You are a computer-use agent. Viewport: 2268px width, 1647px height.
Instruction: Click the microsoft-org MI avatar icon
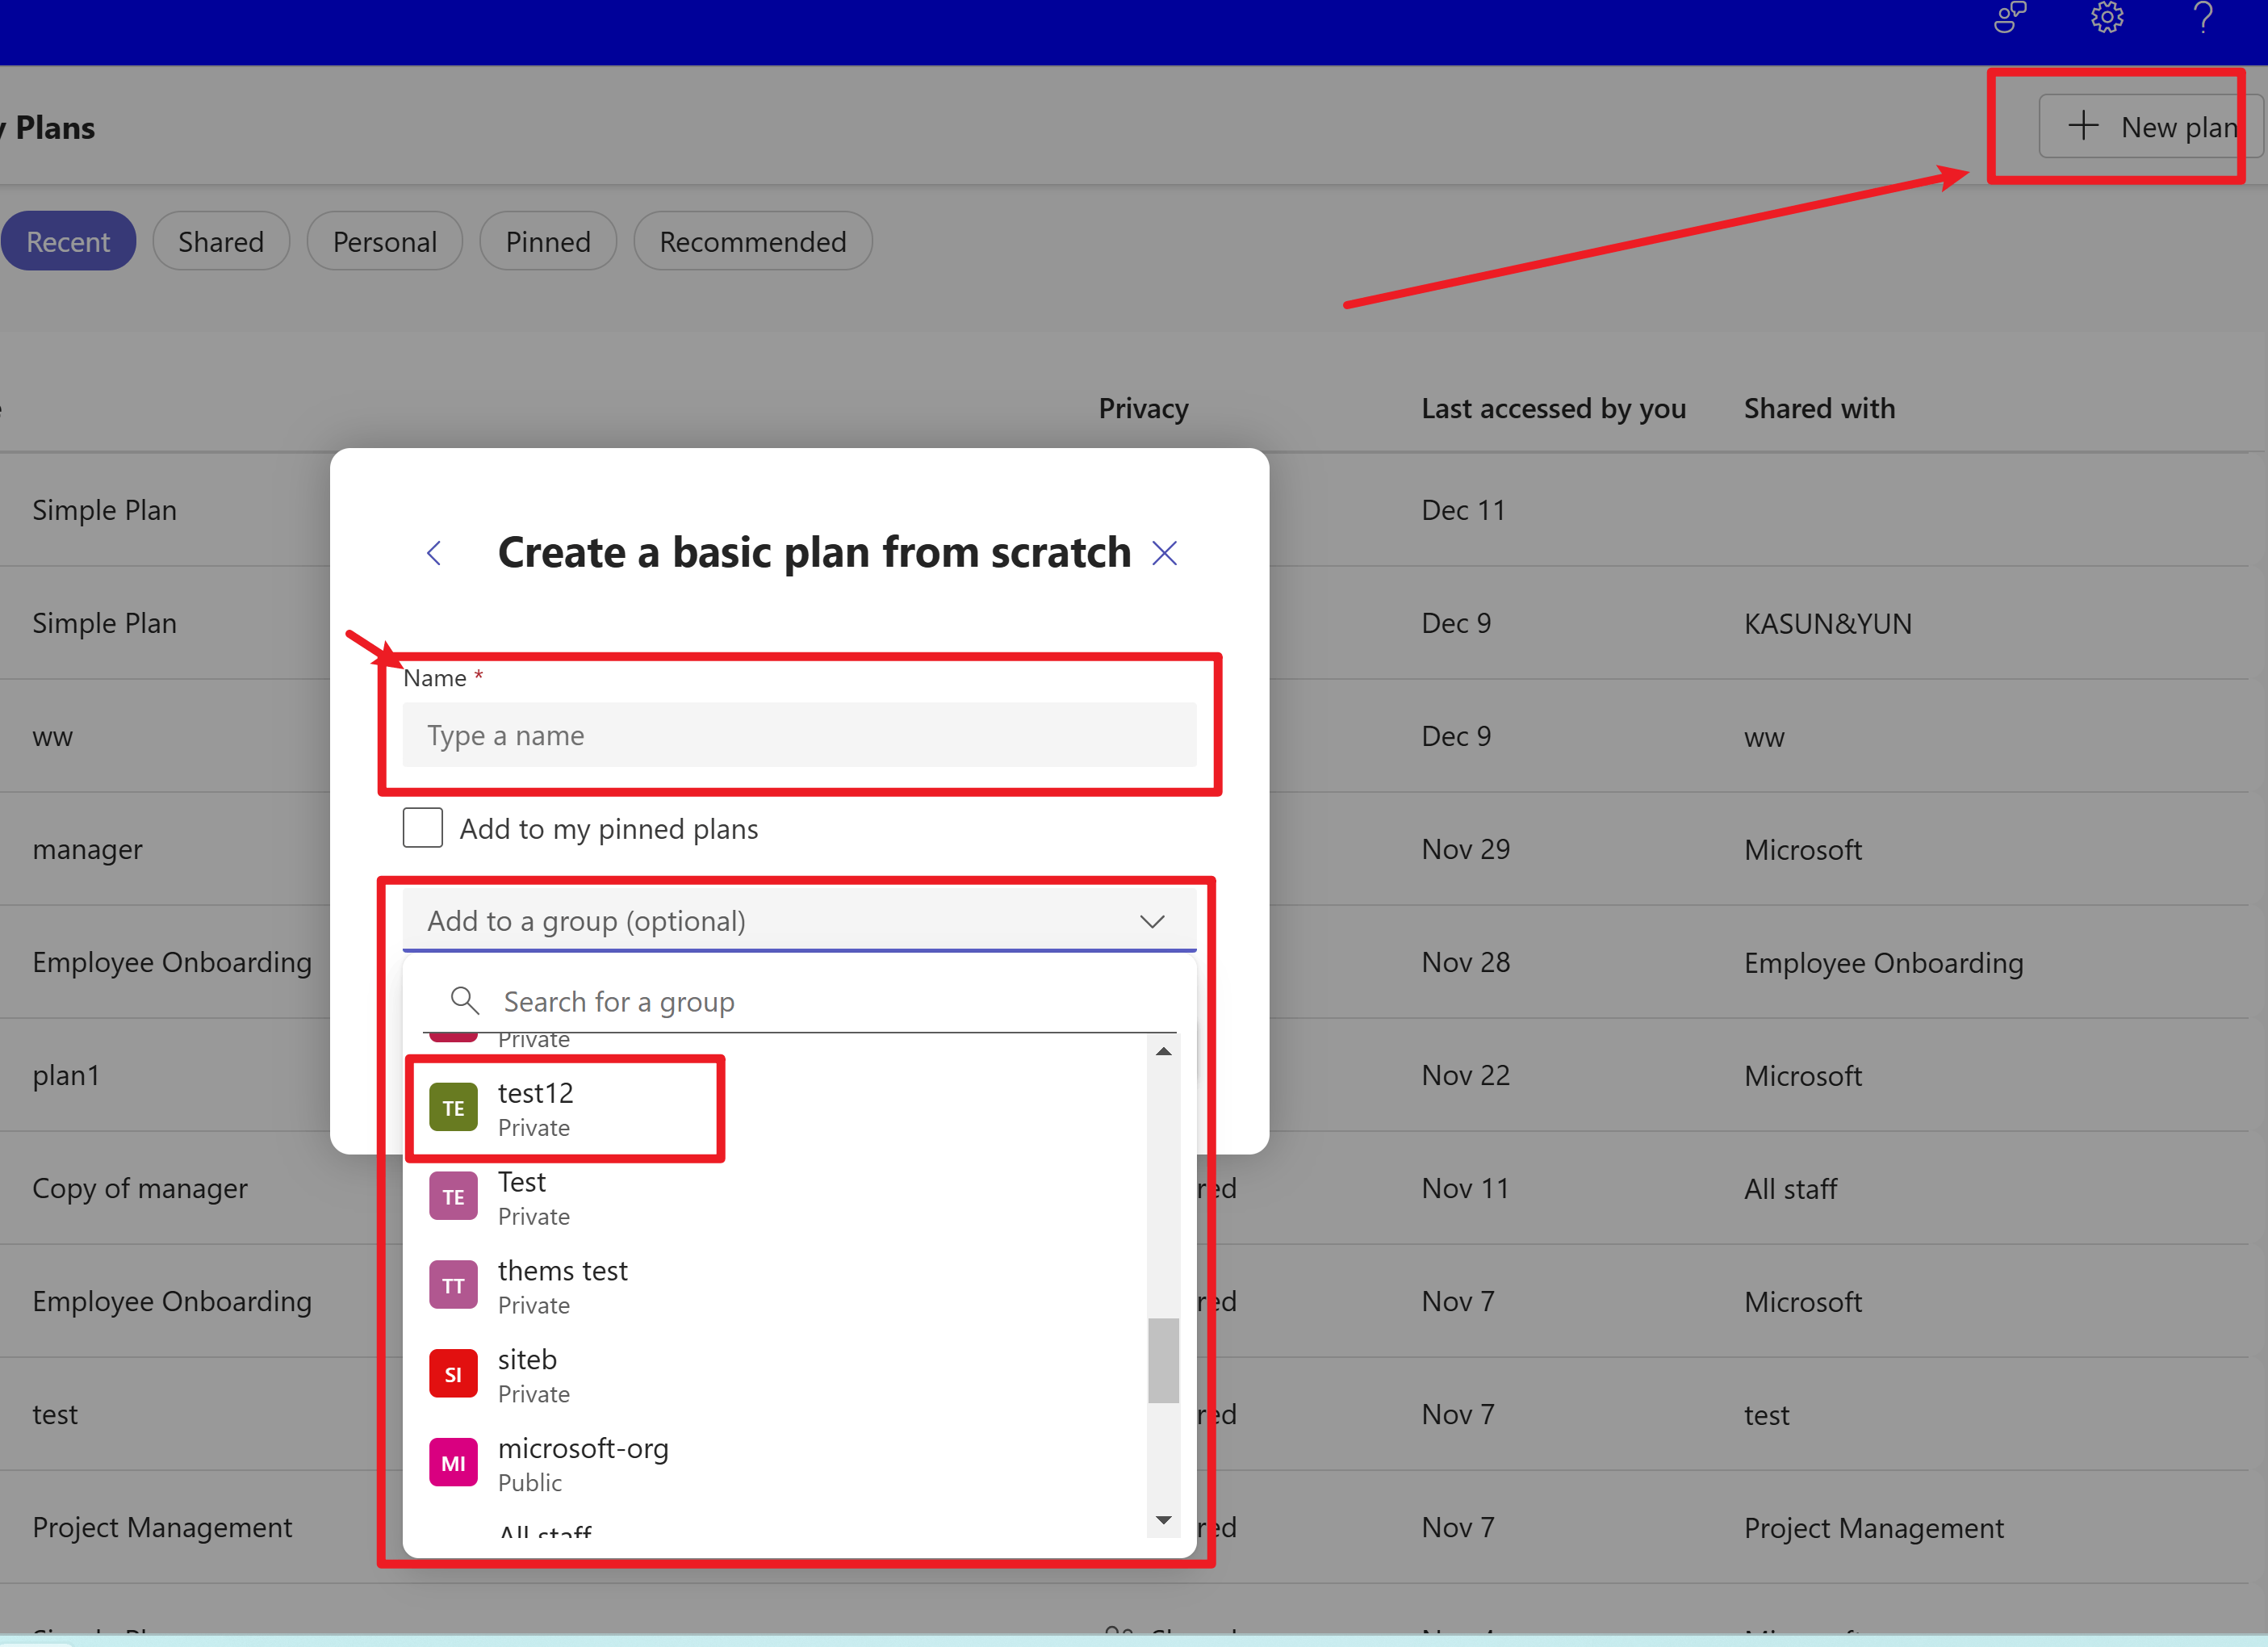453,1463
